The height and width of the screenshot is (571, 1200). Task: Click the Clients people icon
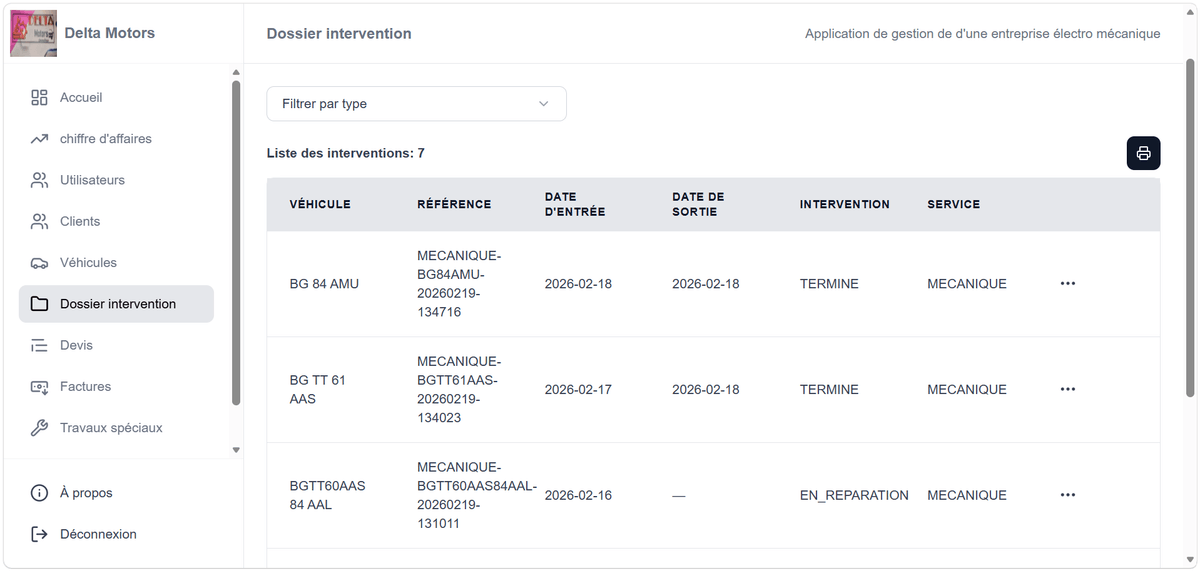[39, 221]
